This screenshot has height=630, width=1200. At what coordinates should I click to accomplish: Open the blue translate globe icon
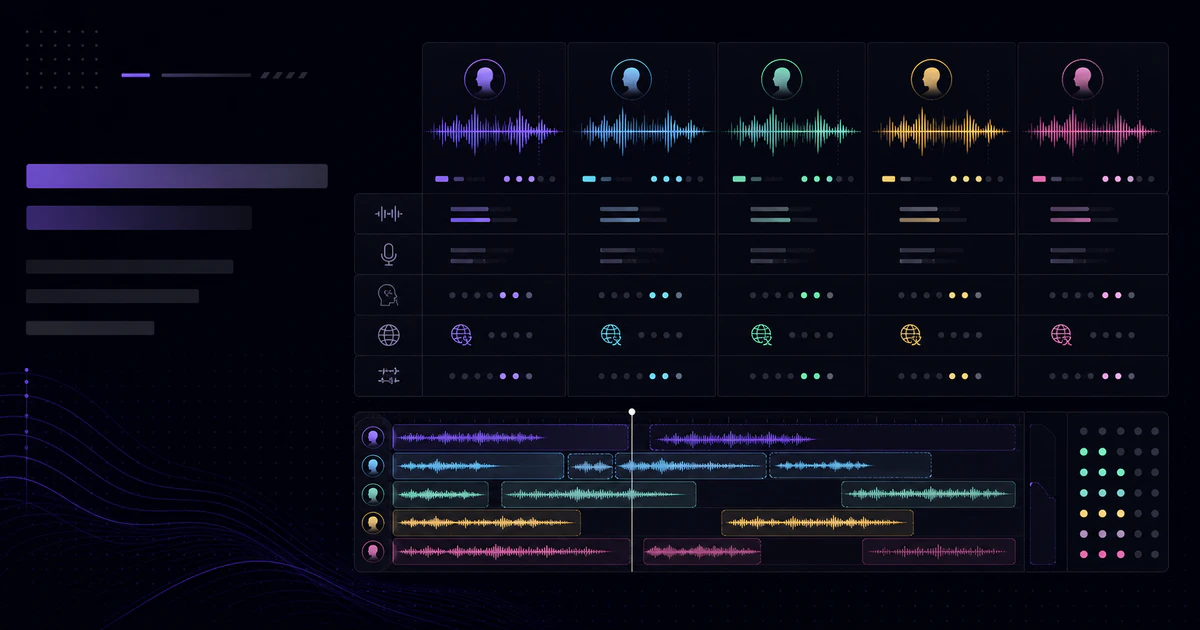pyautogui.click(x=611, y=335)
